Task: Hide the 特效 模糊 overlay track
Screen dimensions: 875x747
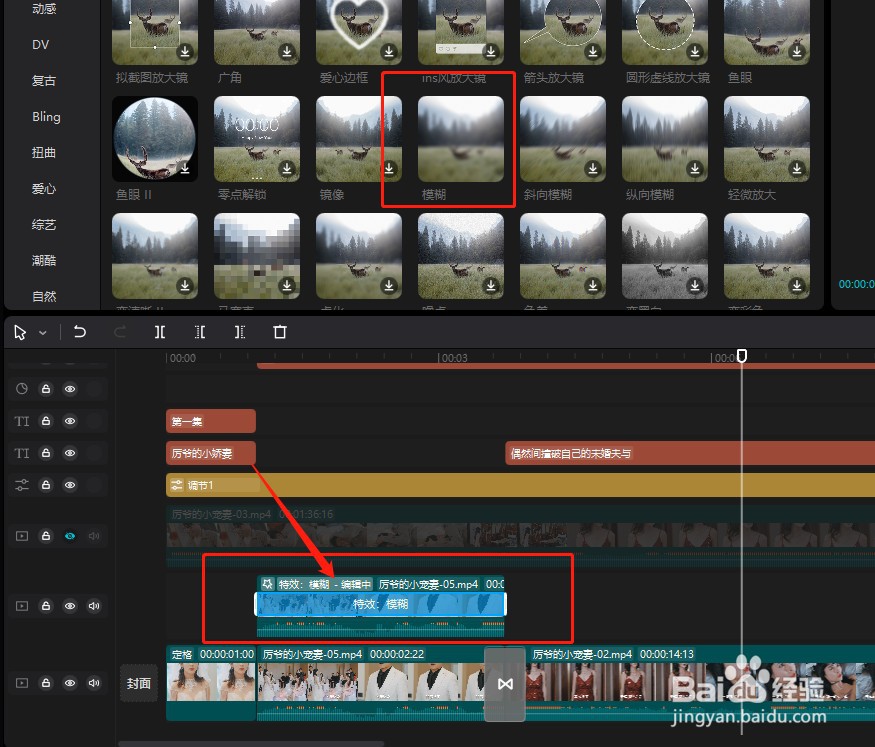Action: pyautogui.click(x=70, y=606)
